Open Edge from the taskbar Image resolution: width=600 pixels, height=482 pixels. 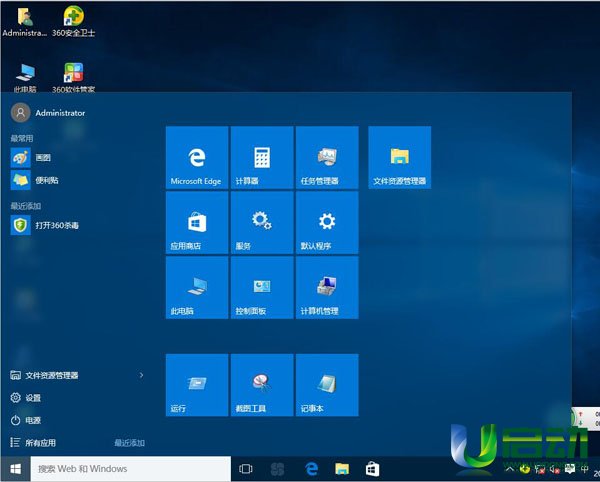click(311, 469)
